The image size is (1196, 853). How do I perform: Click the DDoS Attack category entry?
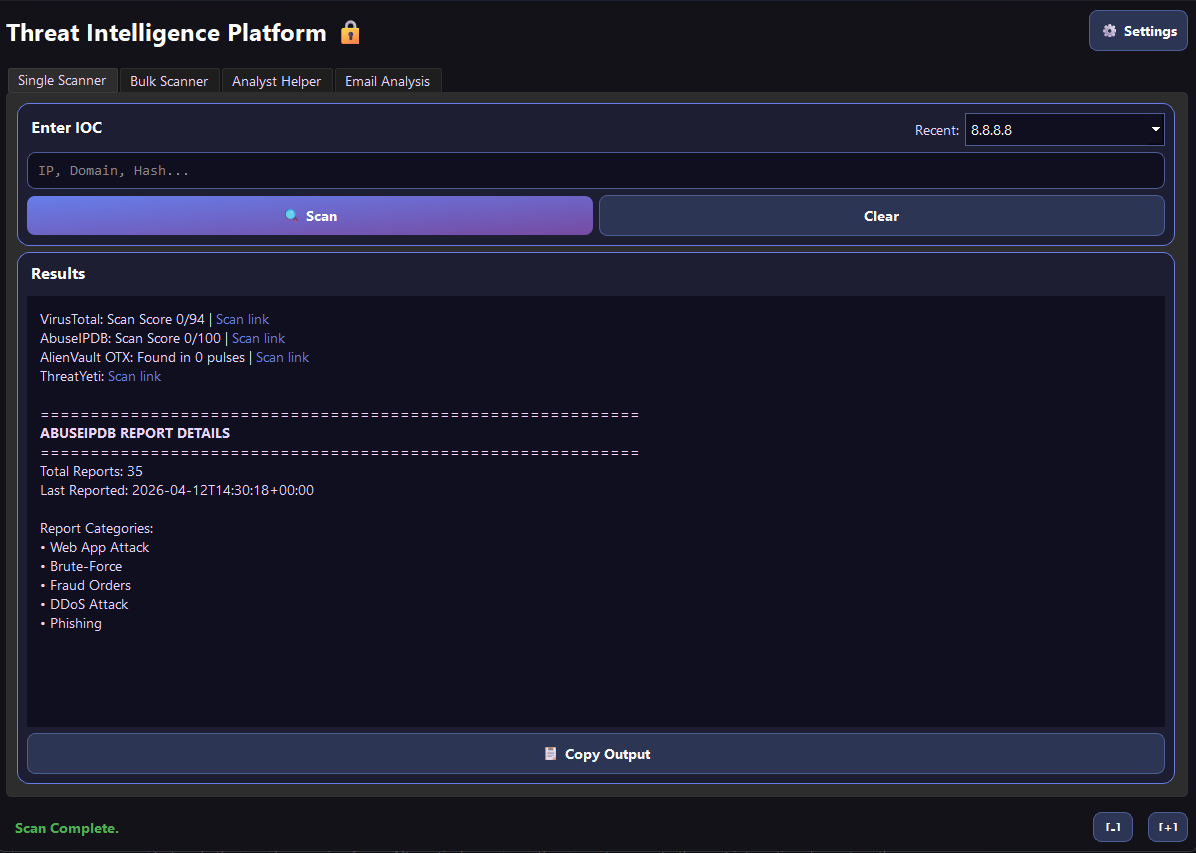(x=88, y=605)
